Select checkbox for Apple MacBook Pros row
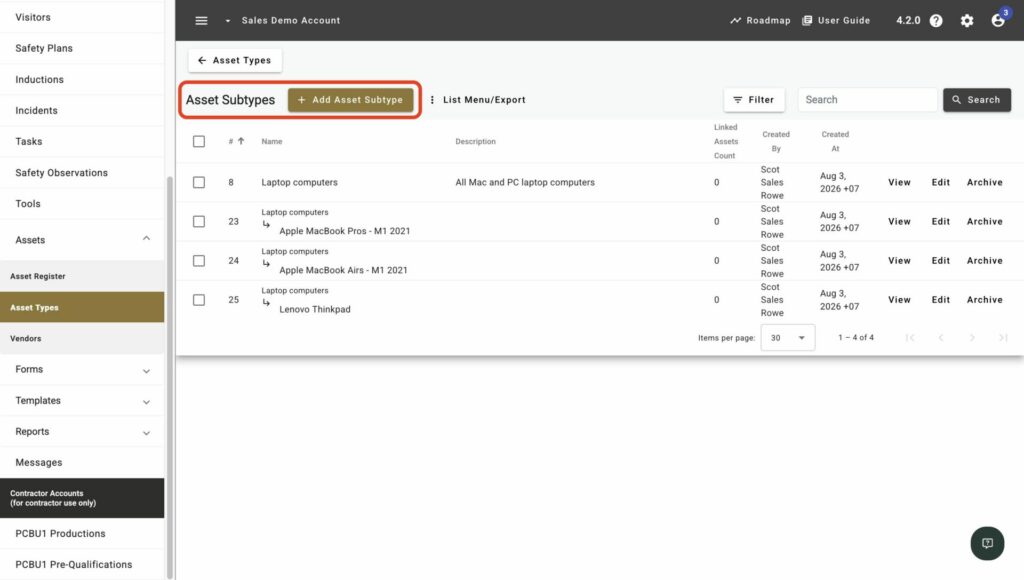This screenshot has width=1024, height=580. [x=199, y=221]
